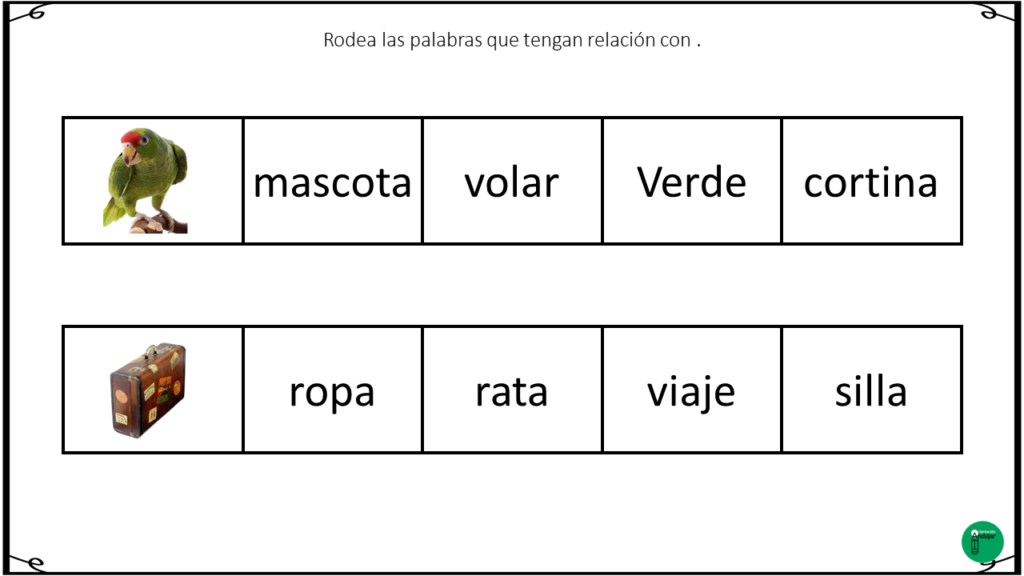Image resolution: width=1024 pixels, height=576 pixels.
Task: Click the suitcase's top handle
Action: pyautogui.click(x=152, y=350)
